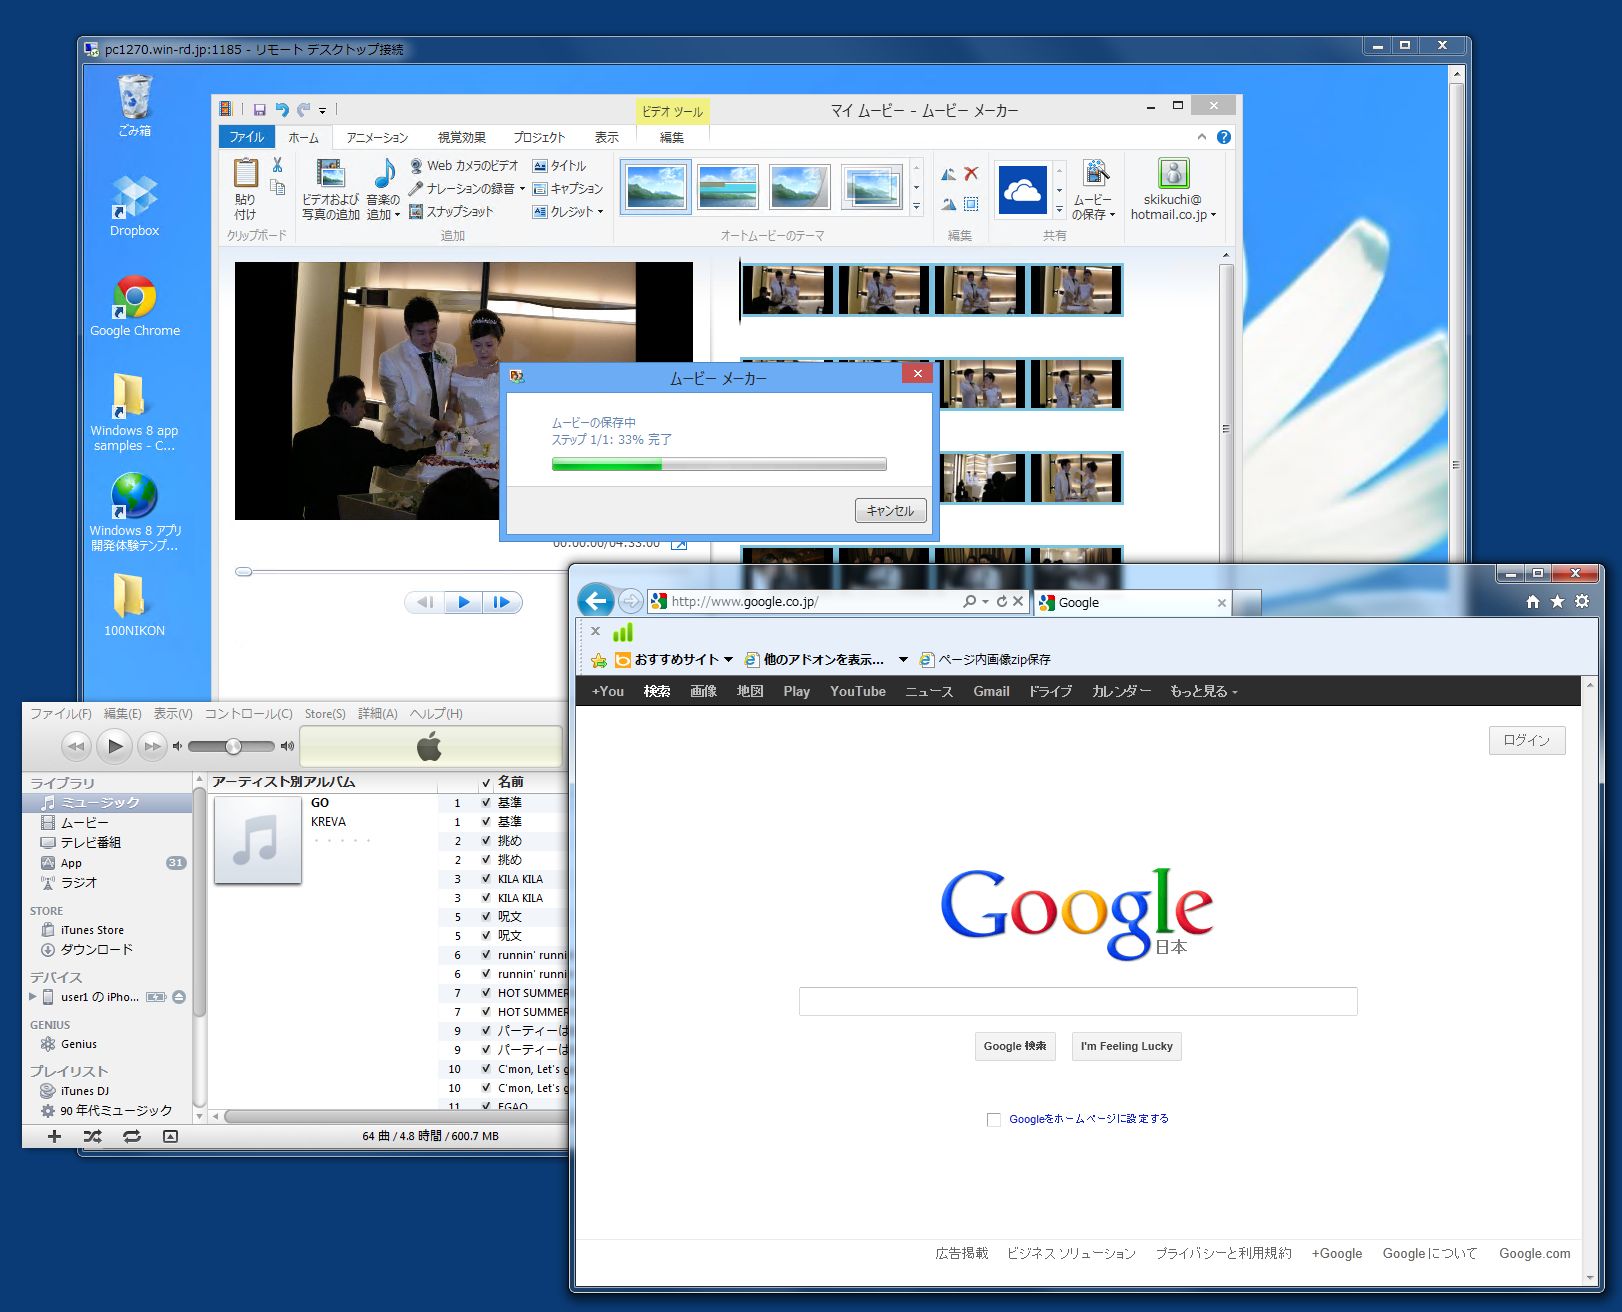Uncheck the first 基準 track checkbox
This screenshot has width=1622, height=1312.
point(486,803)
